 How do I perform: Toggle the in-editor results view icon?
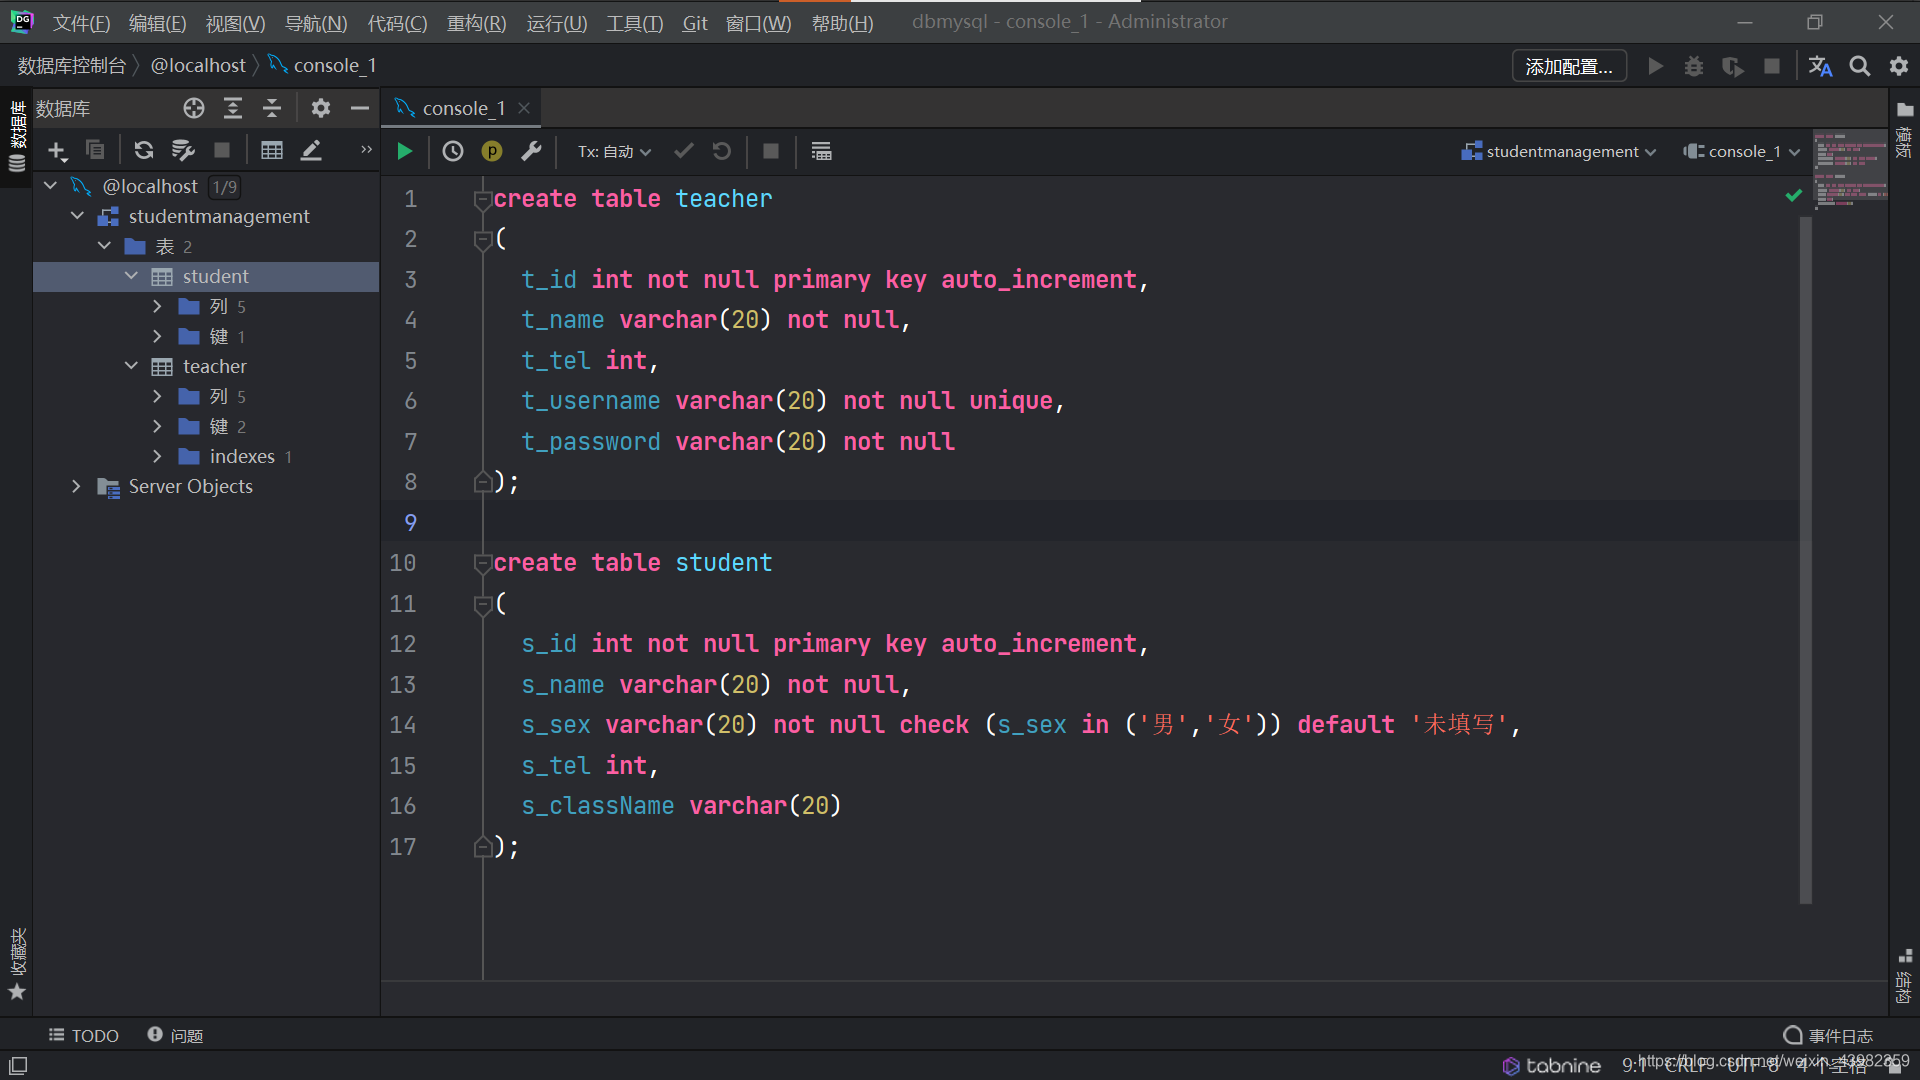coord(821,151)
